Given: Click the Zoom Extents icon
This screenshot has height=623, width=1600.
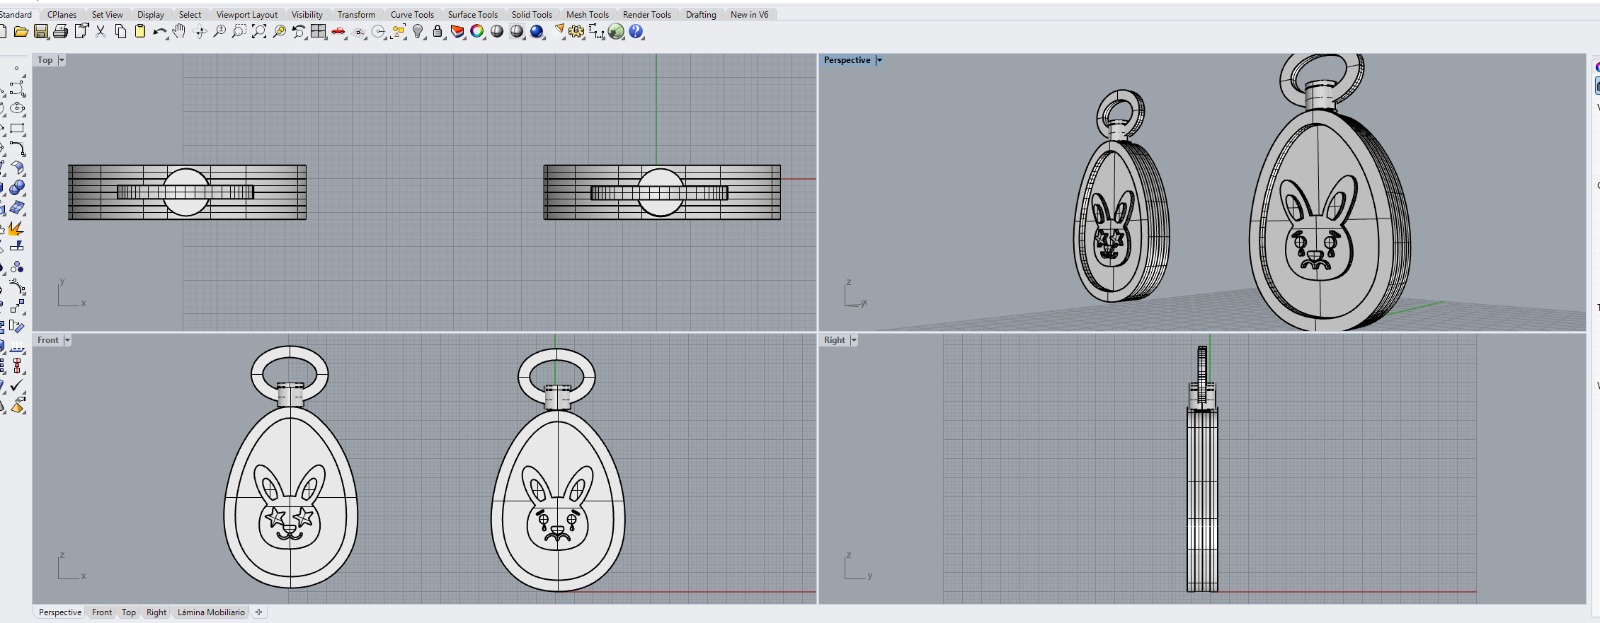Looking at the screenshot, I should coord(259,32).
